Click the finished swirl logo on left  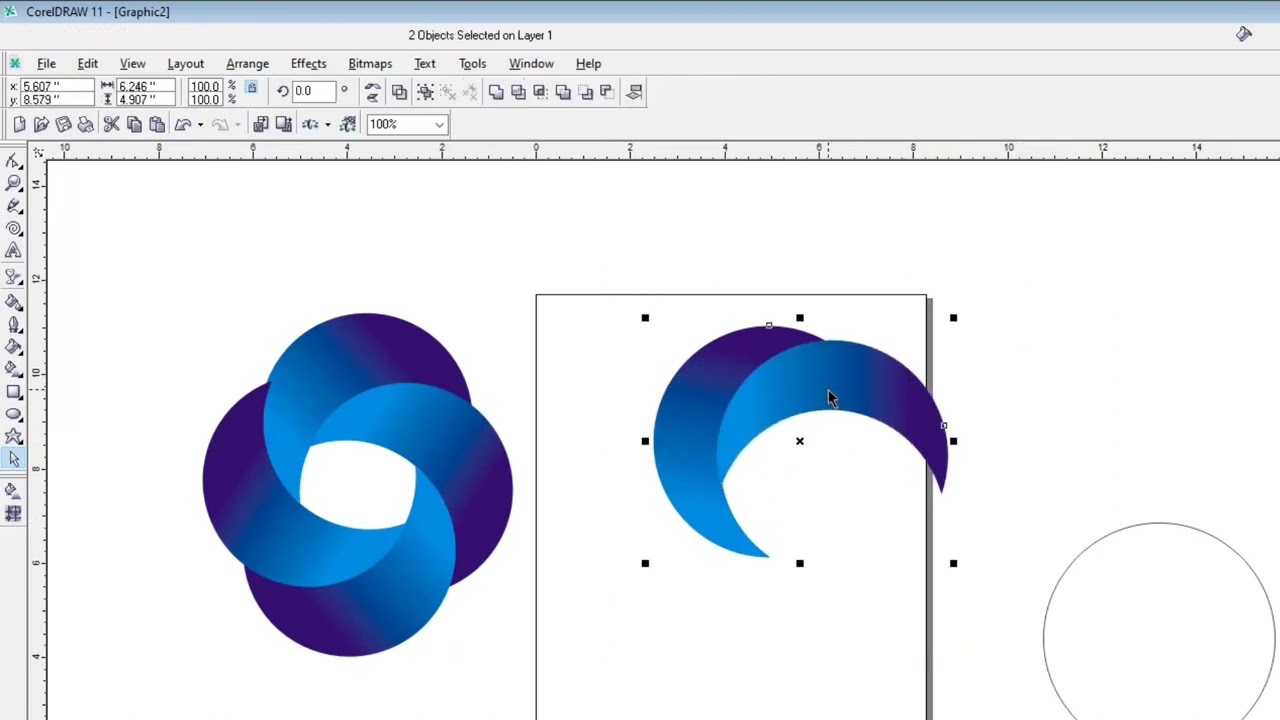[x=357, y=485]
